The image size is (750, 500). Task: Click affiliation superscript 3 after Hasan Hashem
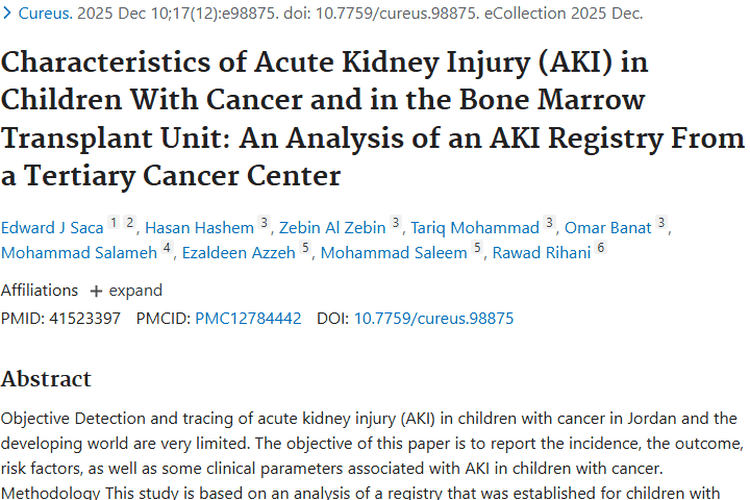click(264, 222)
